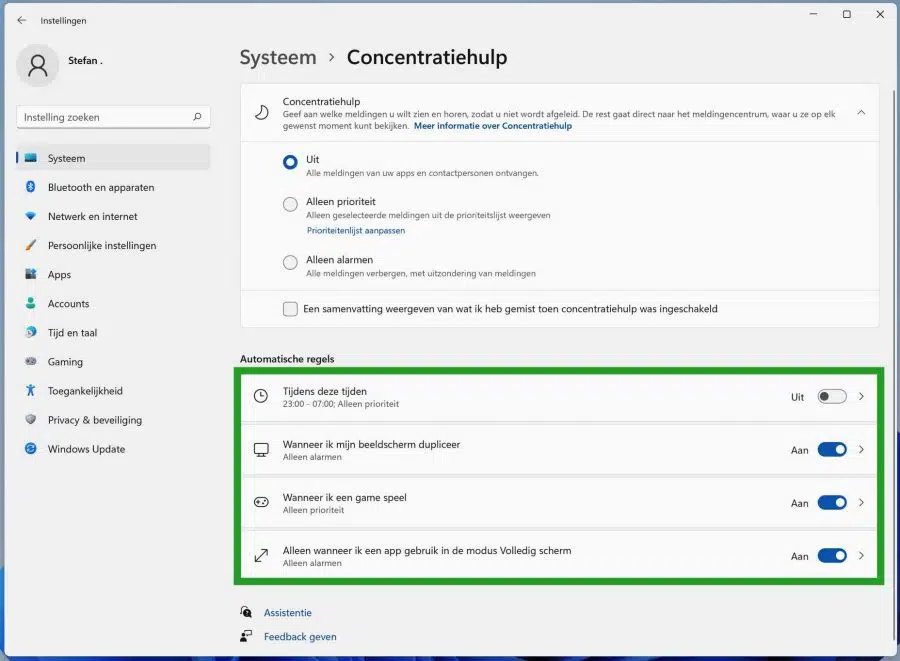Select the Uit radio button

pos(290,162)
